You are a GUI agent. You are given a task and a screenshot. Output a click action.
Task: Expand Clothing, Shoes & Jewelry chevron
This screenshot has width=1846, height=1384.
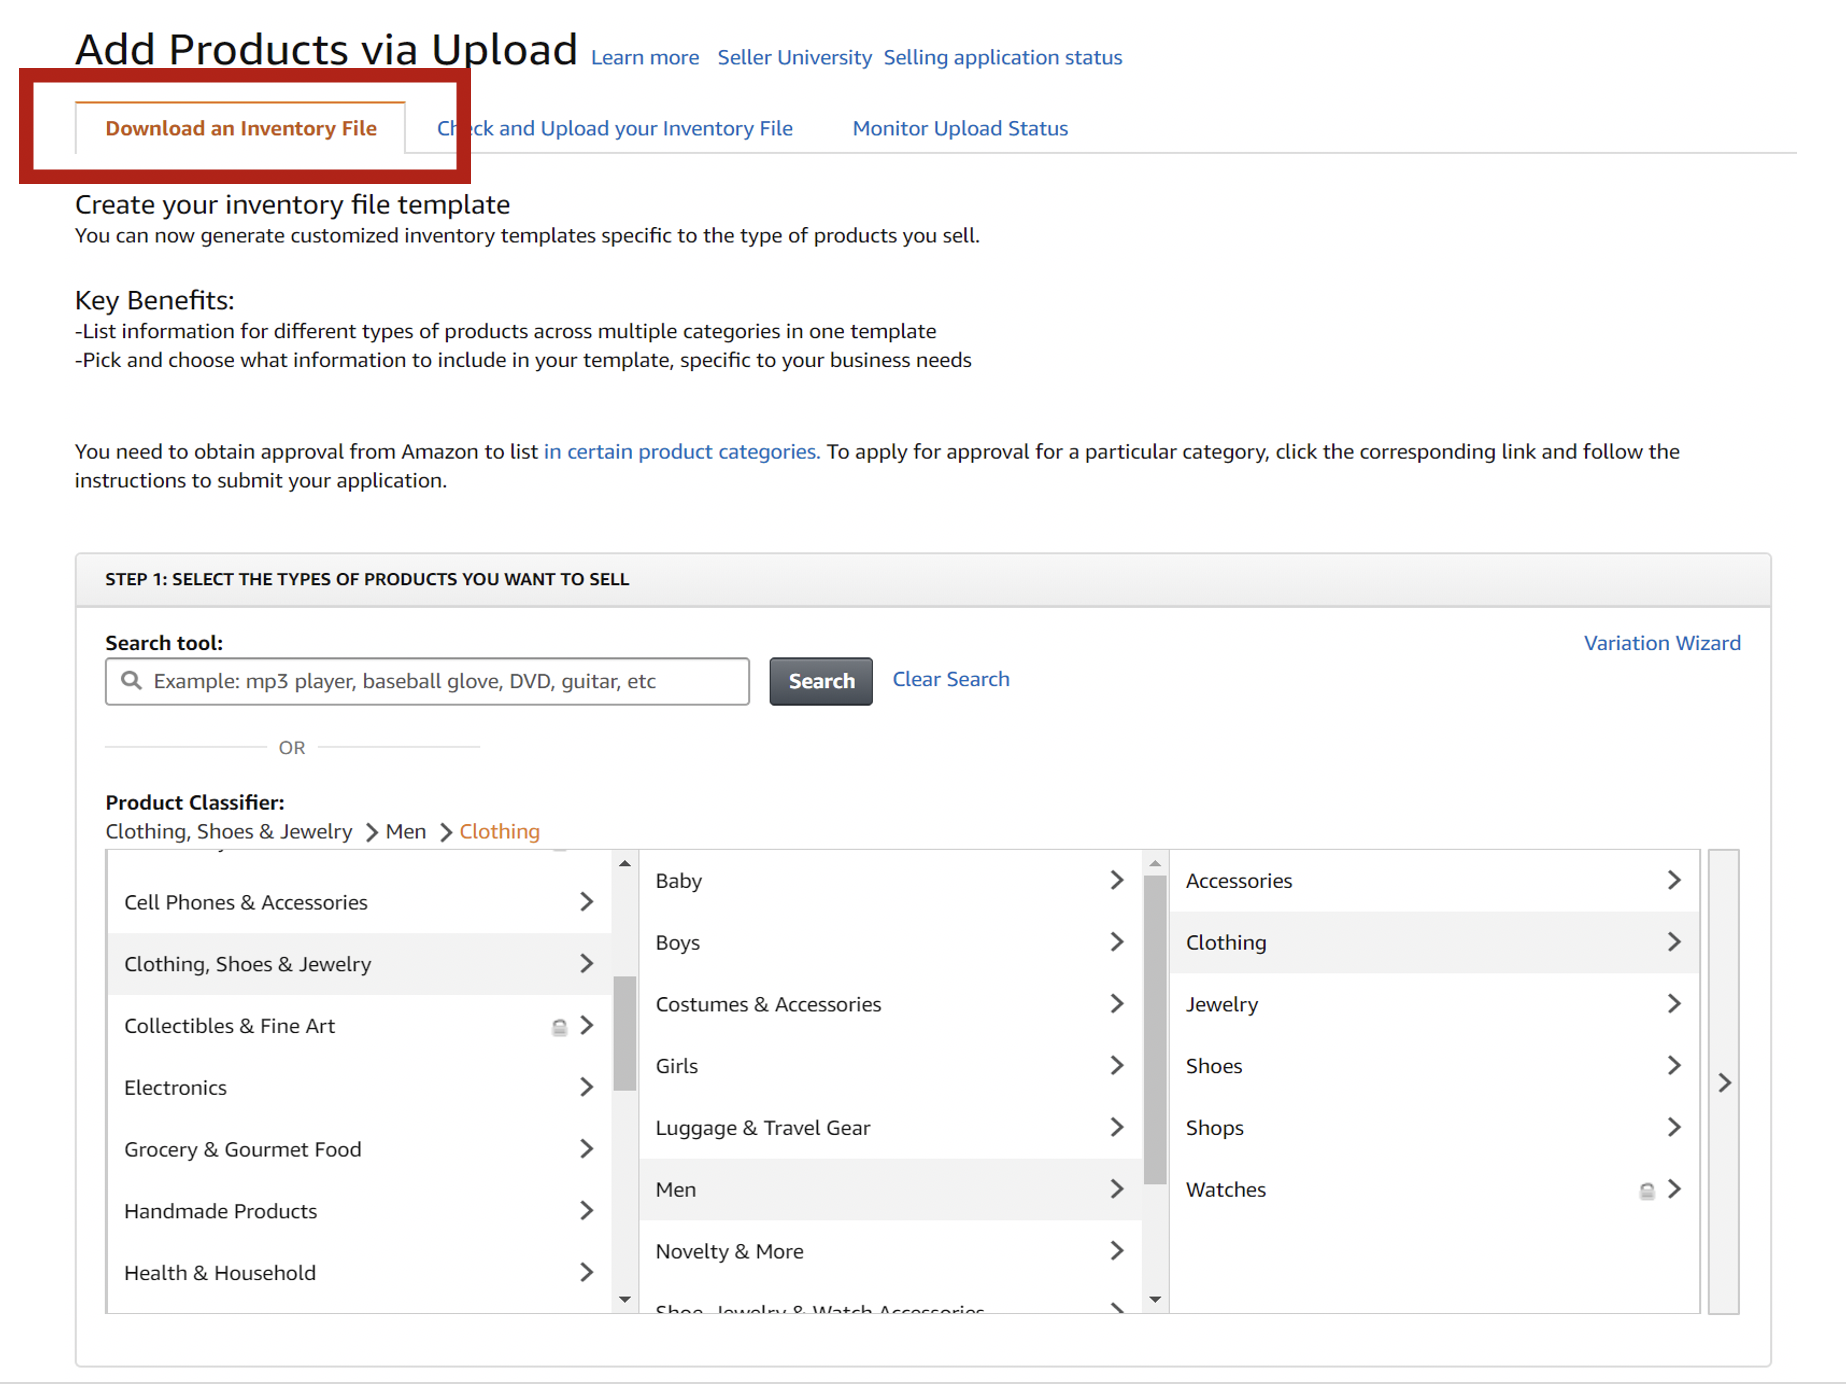point(587,964)
